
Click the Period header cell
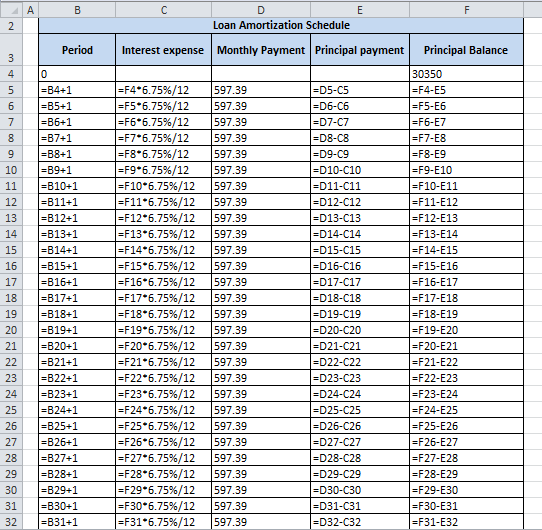coord(77,50)
